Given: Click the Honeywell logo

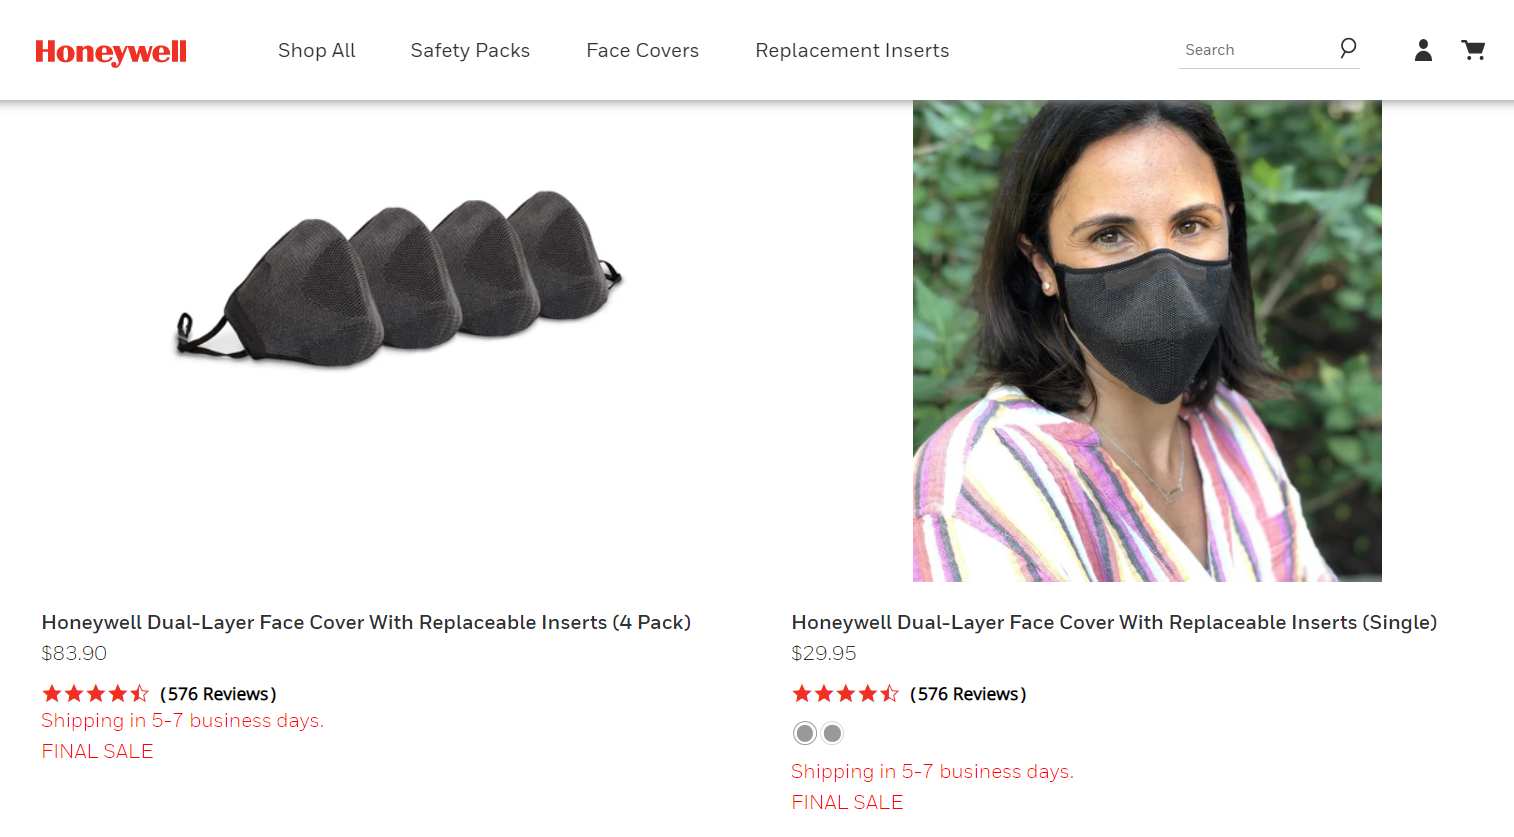Looking at the screenshot, I should [x=111, y=52].
